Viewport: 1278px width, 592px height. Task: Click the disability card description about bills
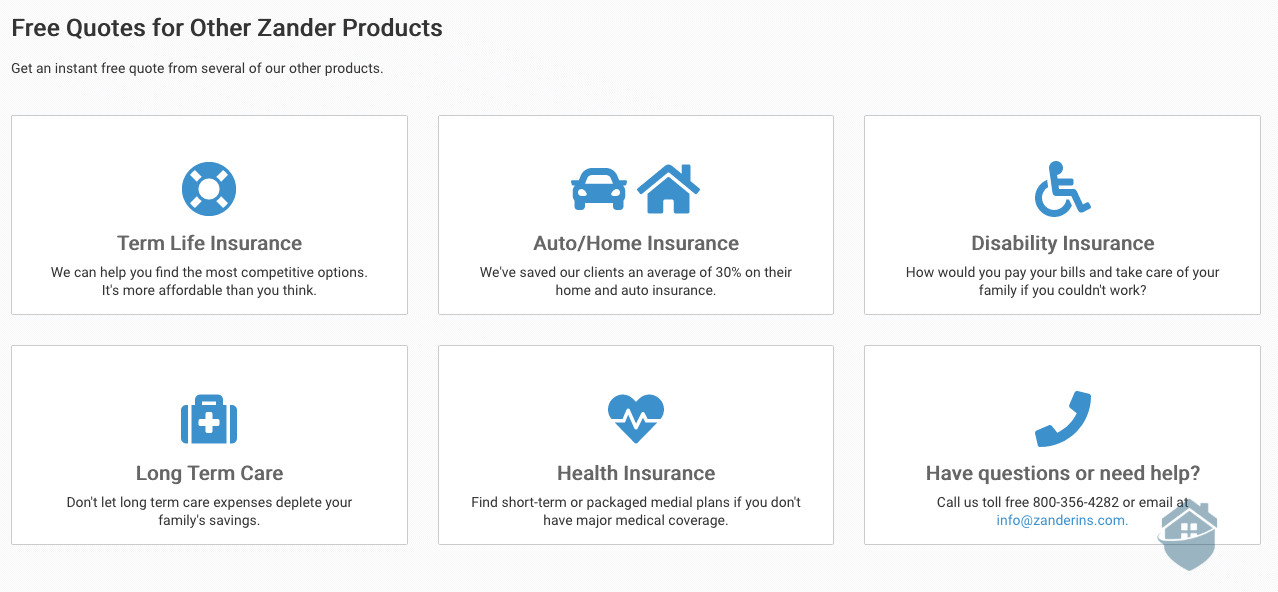1063,281
